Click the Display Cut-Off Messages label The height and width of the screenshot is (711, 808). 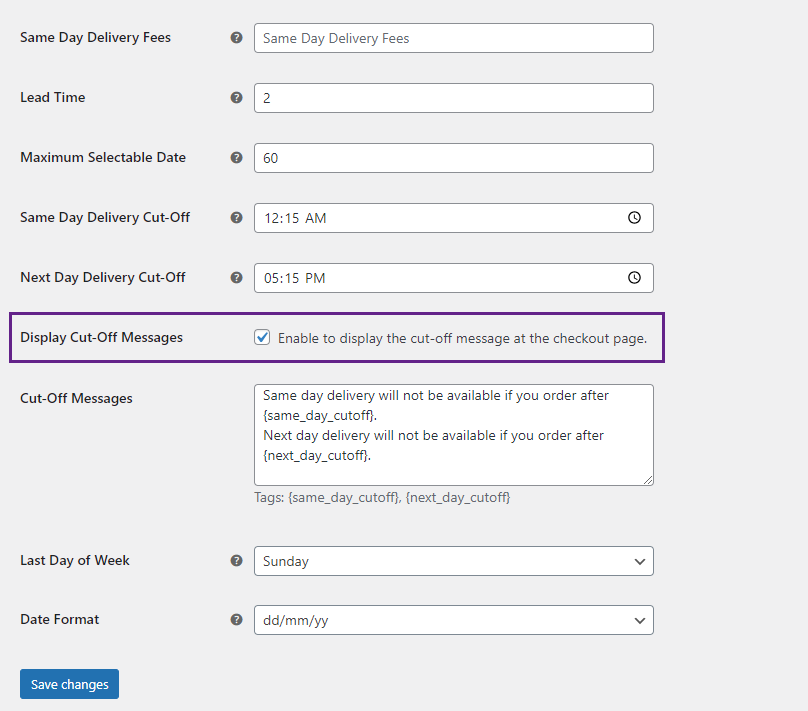coord(102,337)
